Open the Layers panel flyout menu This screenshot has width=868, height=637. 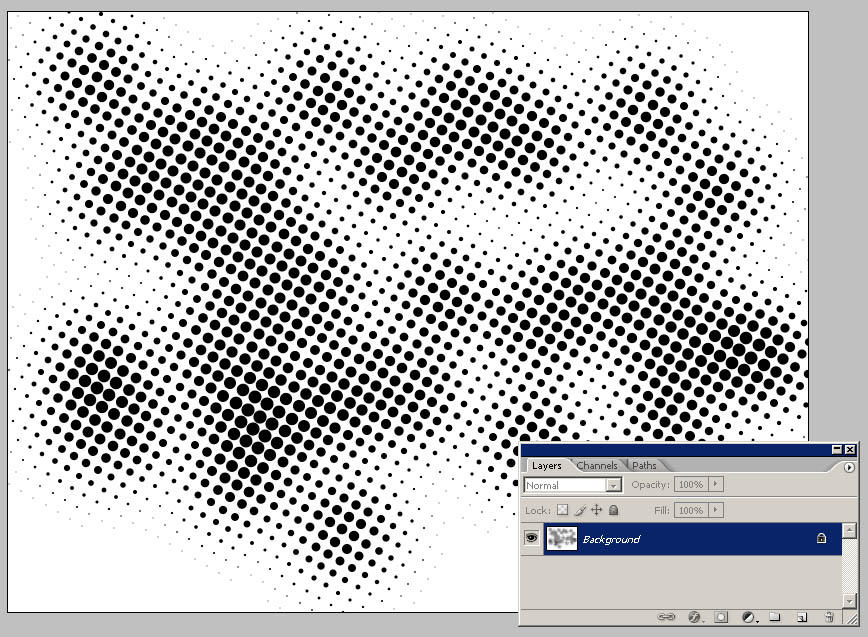849,468
